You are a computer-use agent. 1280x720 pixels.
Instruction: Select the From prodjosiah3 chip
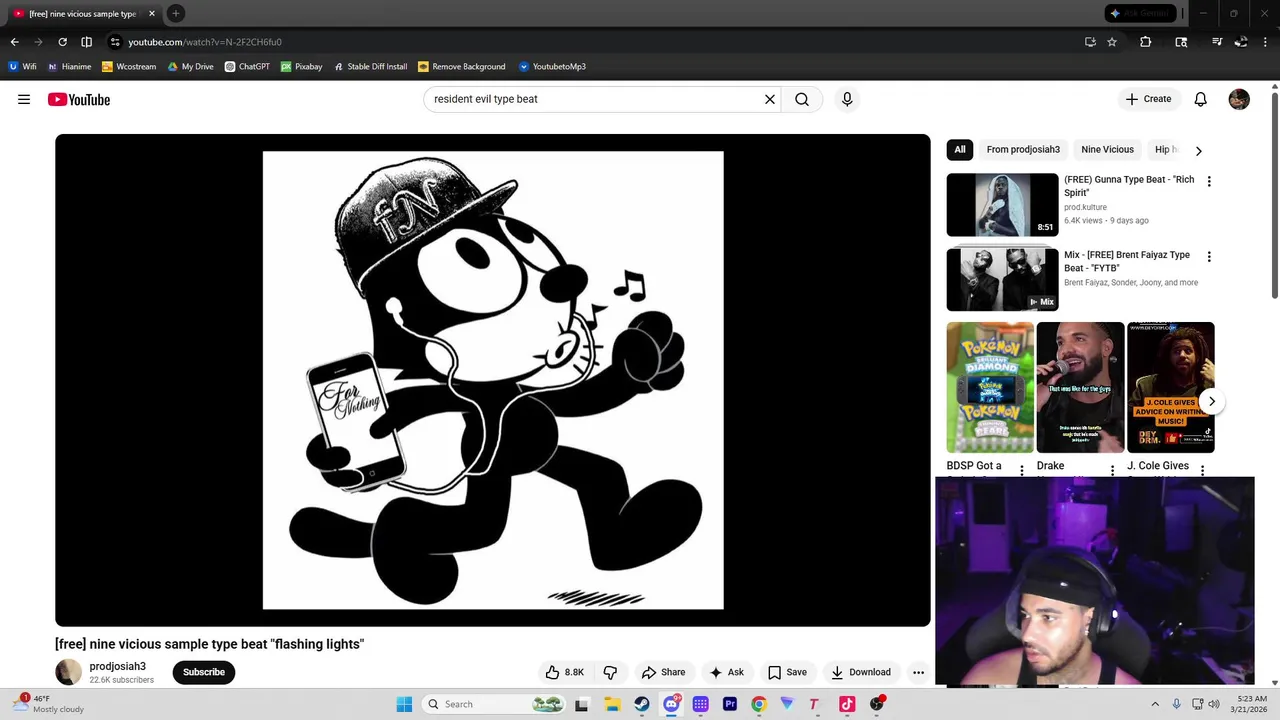click(1023, 149)
